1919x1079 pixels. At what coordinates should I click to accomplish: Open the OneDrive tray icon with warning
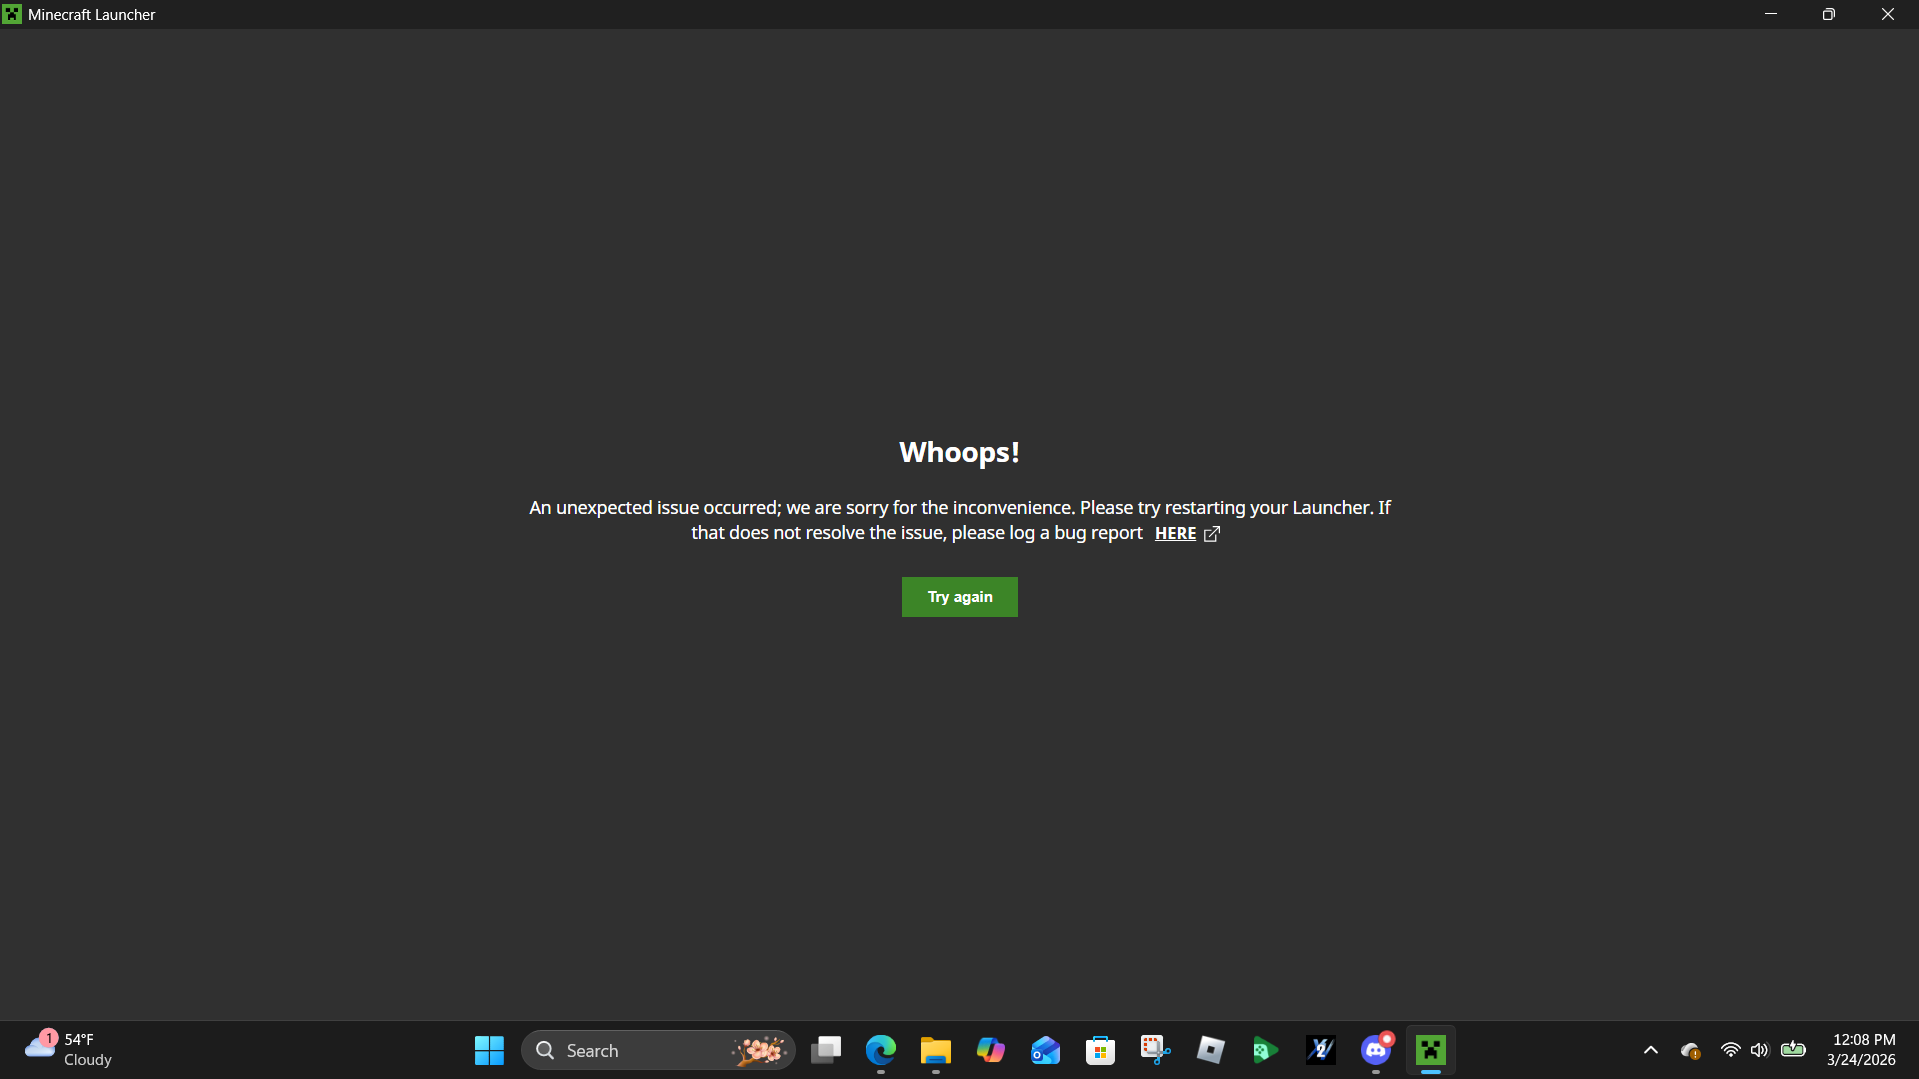point(1691,1050)
